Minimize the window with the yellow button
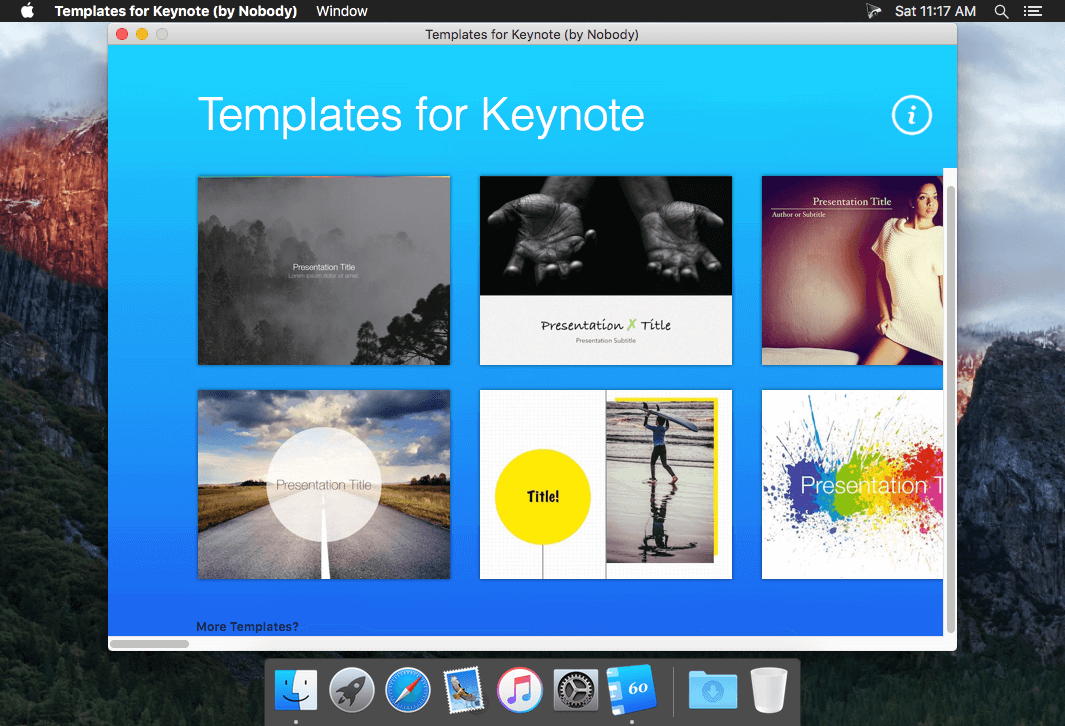 coord(142,34)
